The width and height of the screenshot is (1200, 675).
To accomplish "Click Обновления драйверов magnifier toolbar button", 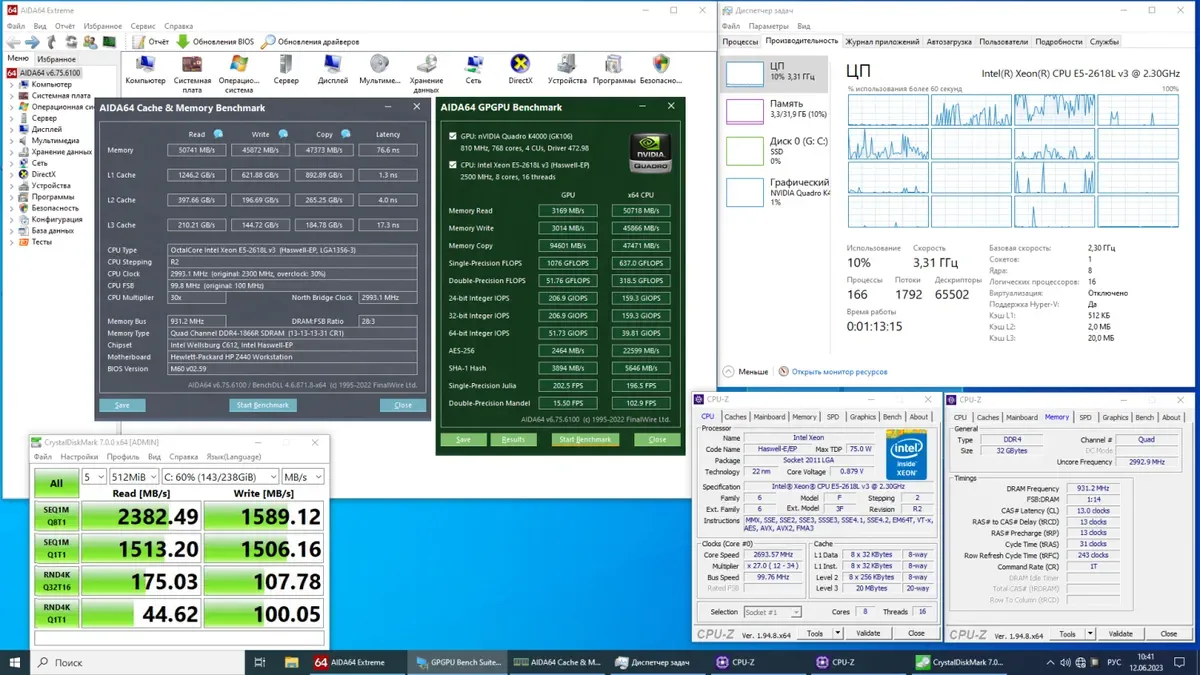I will [x=310, y=42].
